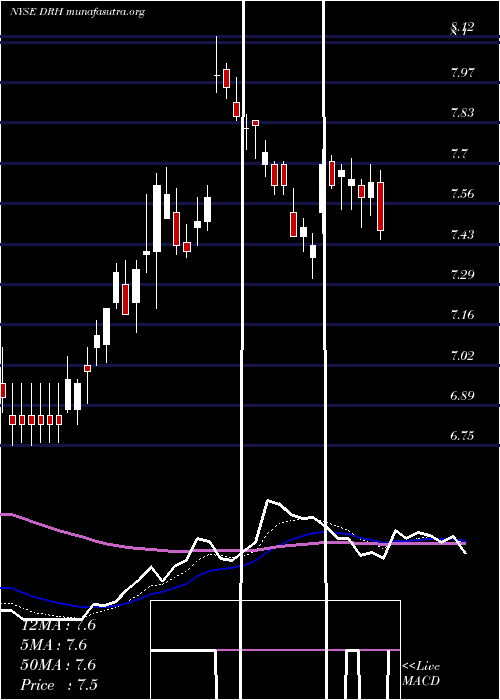
Task: Click the '50MA : 7.6' readout
Action: pyautogui.click(x=58, y=665)
